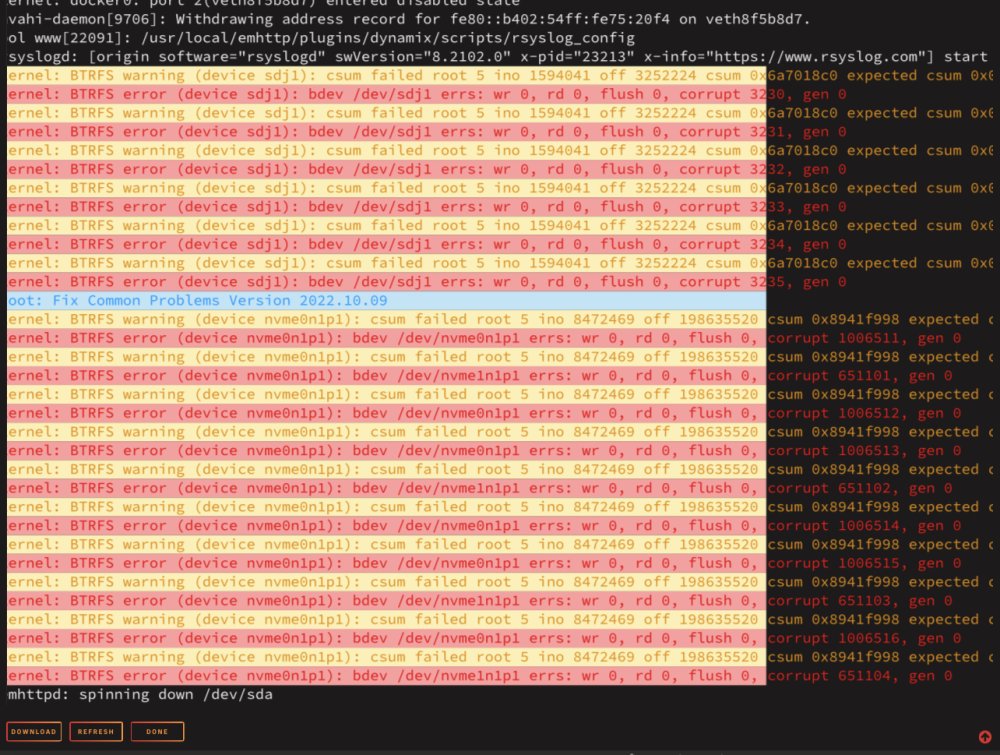Click nvme0n1p1 error line with corrupt 1006514

484,526
